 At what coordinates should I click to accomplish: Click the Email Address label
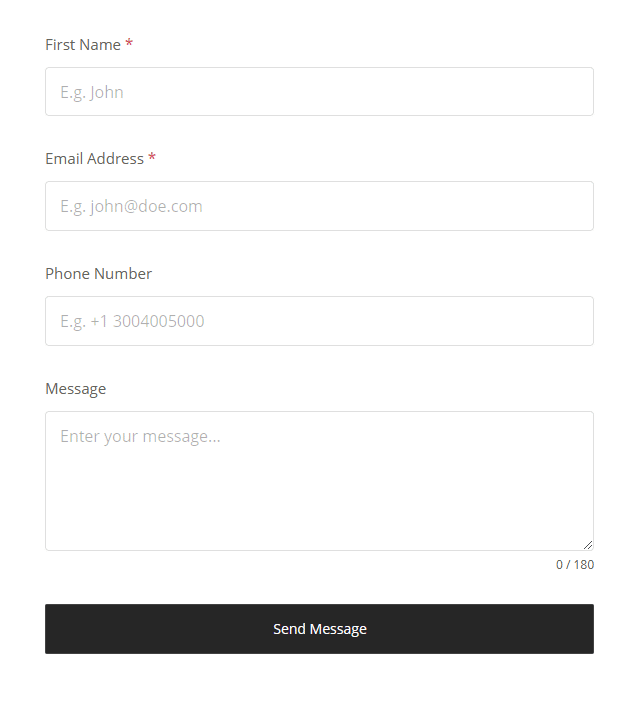coord(94,159)
